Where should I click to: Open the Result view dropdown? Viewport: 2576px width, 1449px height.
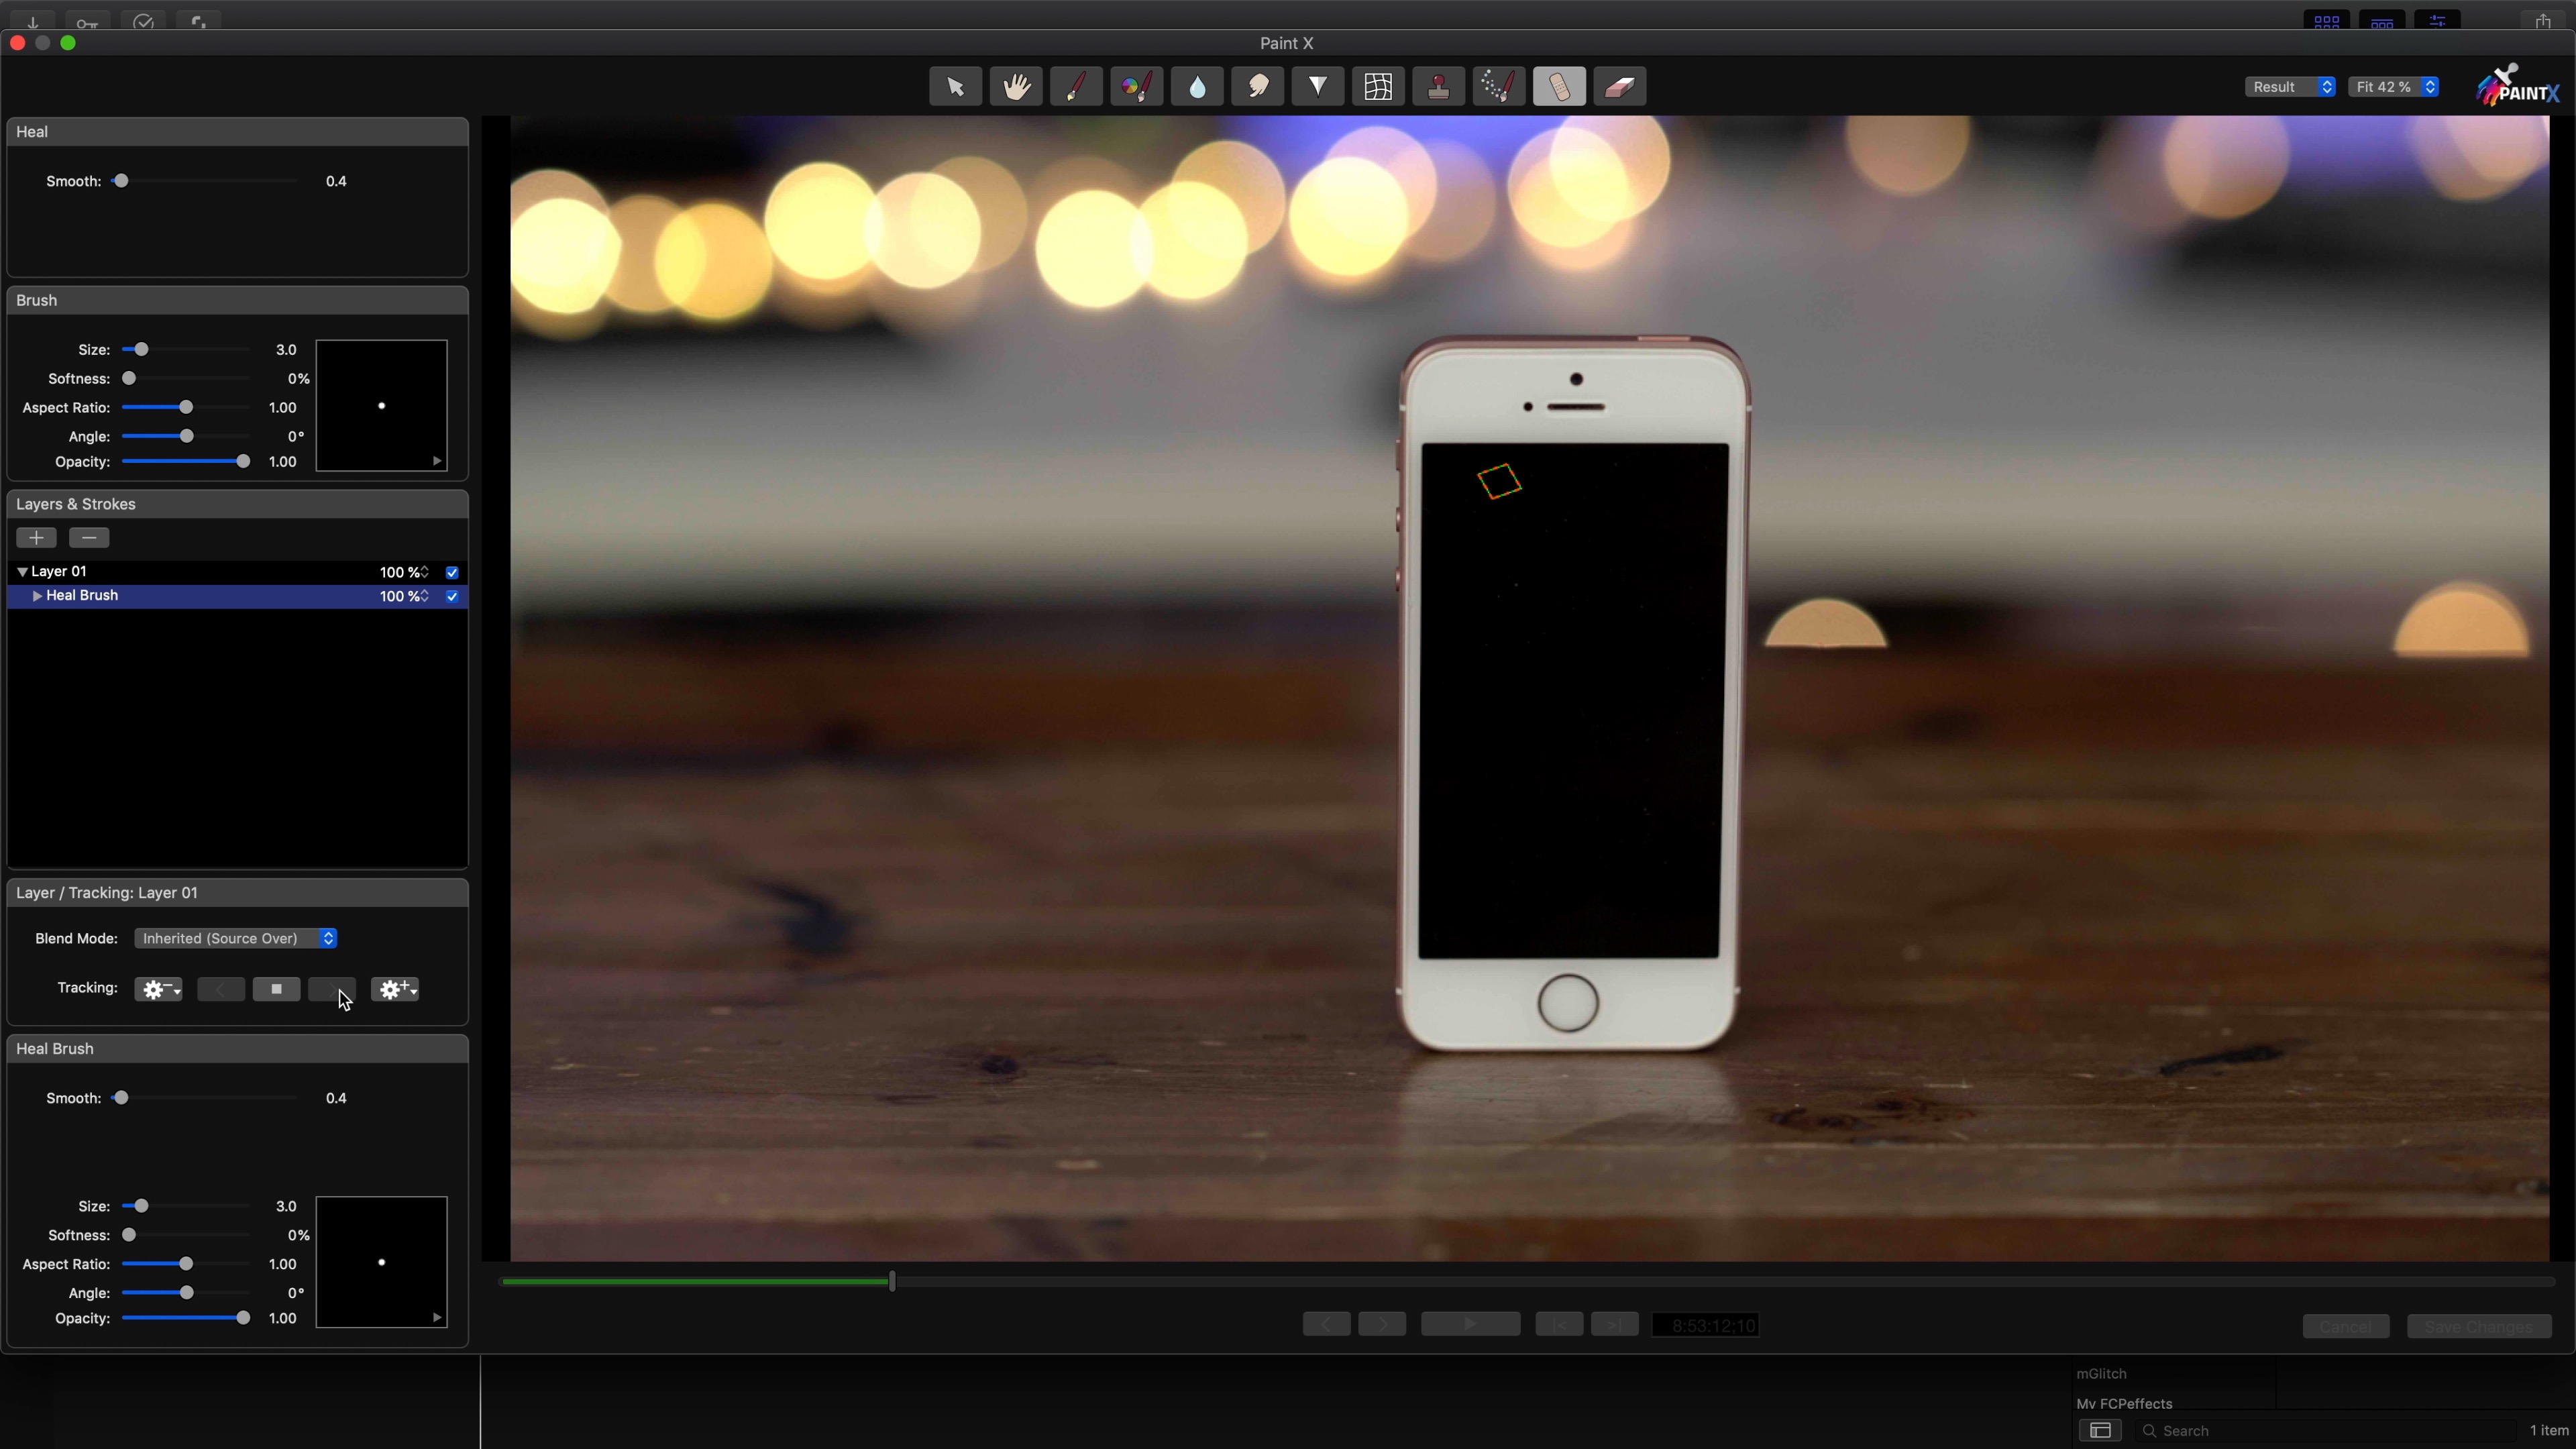click(2291, 87)
